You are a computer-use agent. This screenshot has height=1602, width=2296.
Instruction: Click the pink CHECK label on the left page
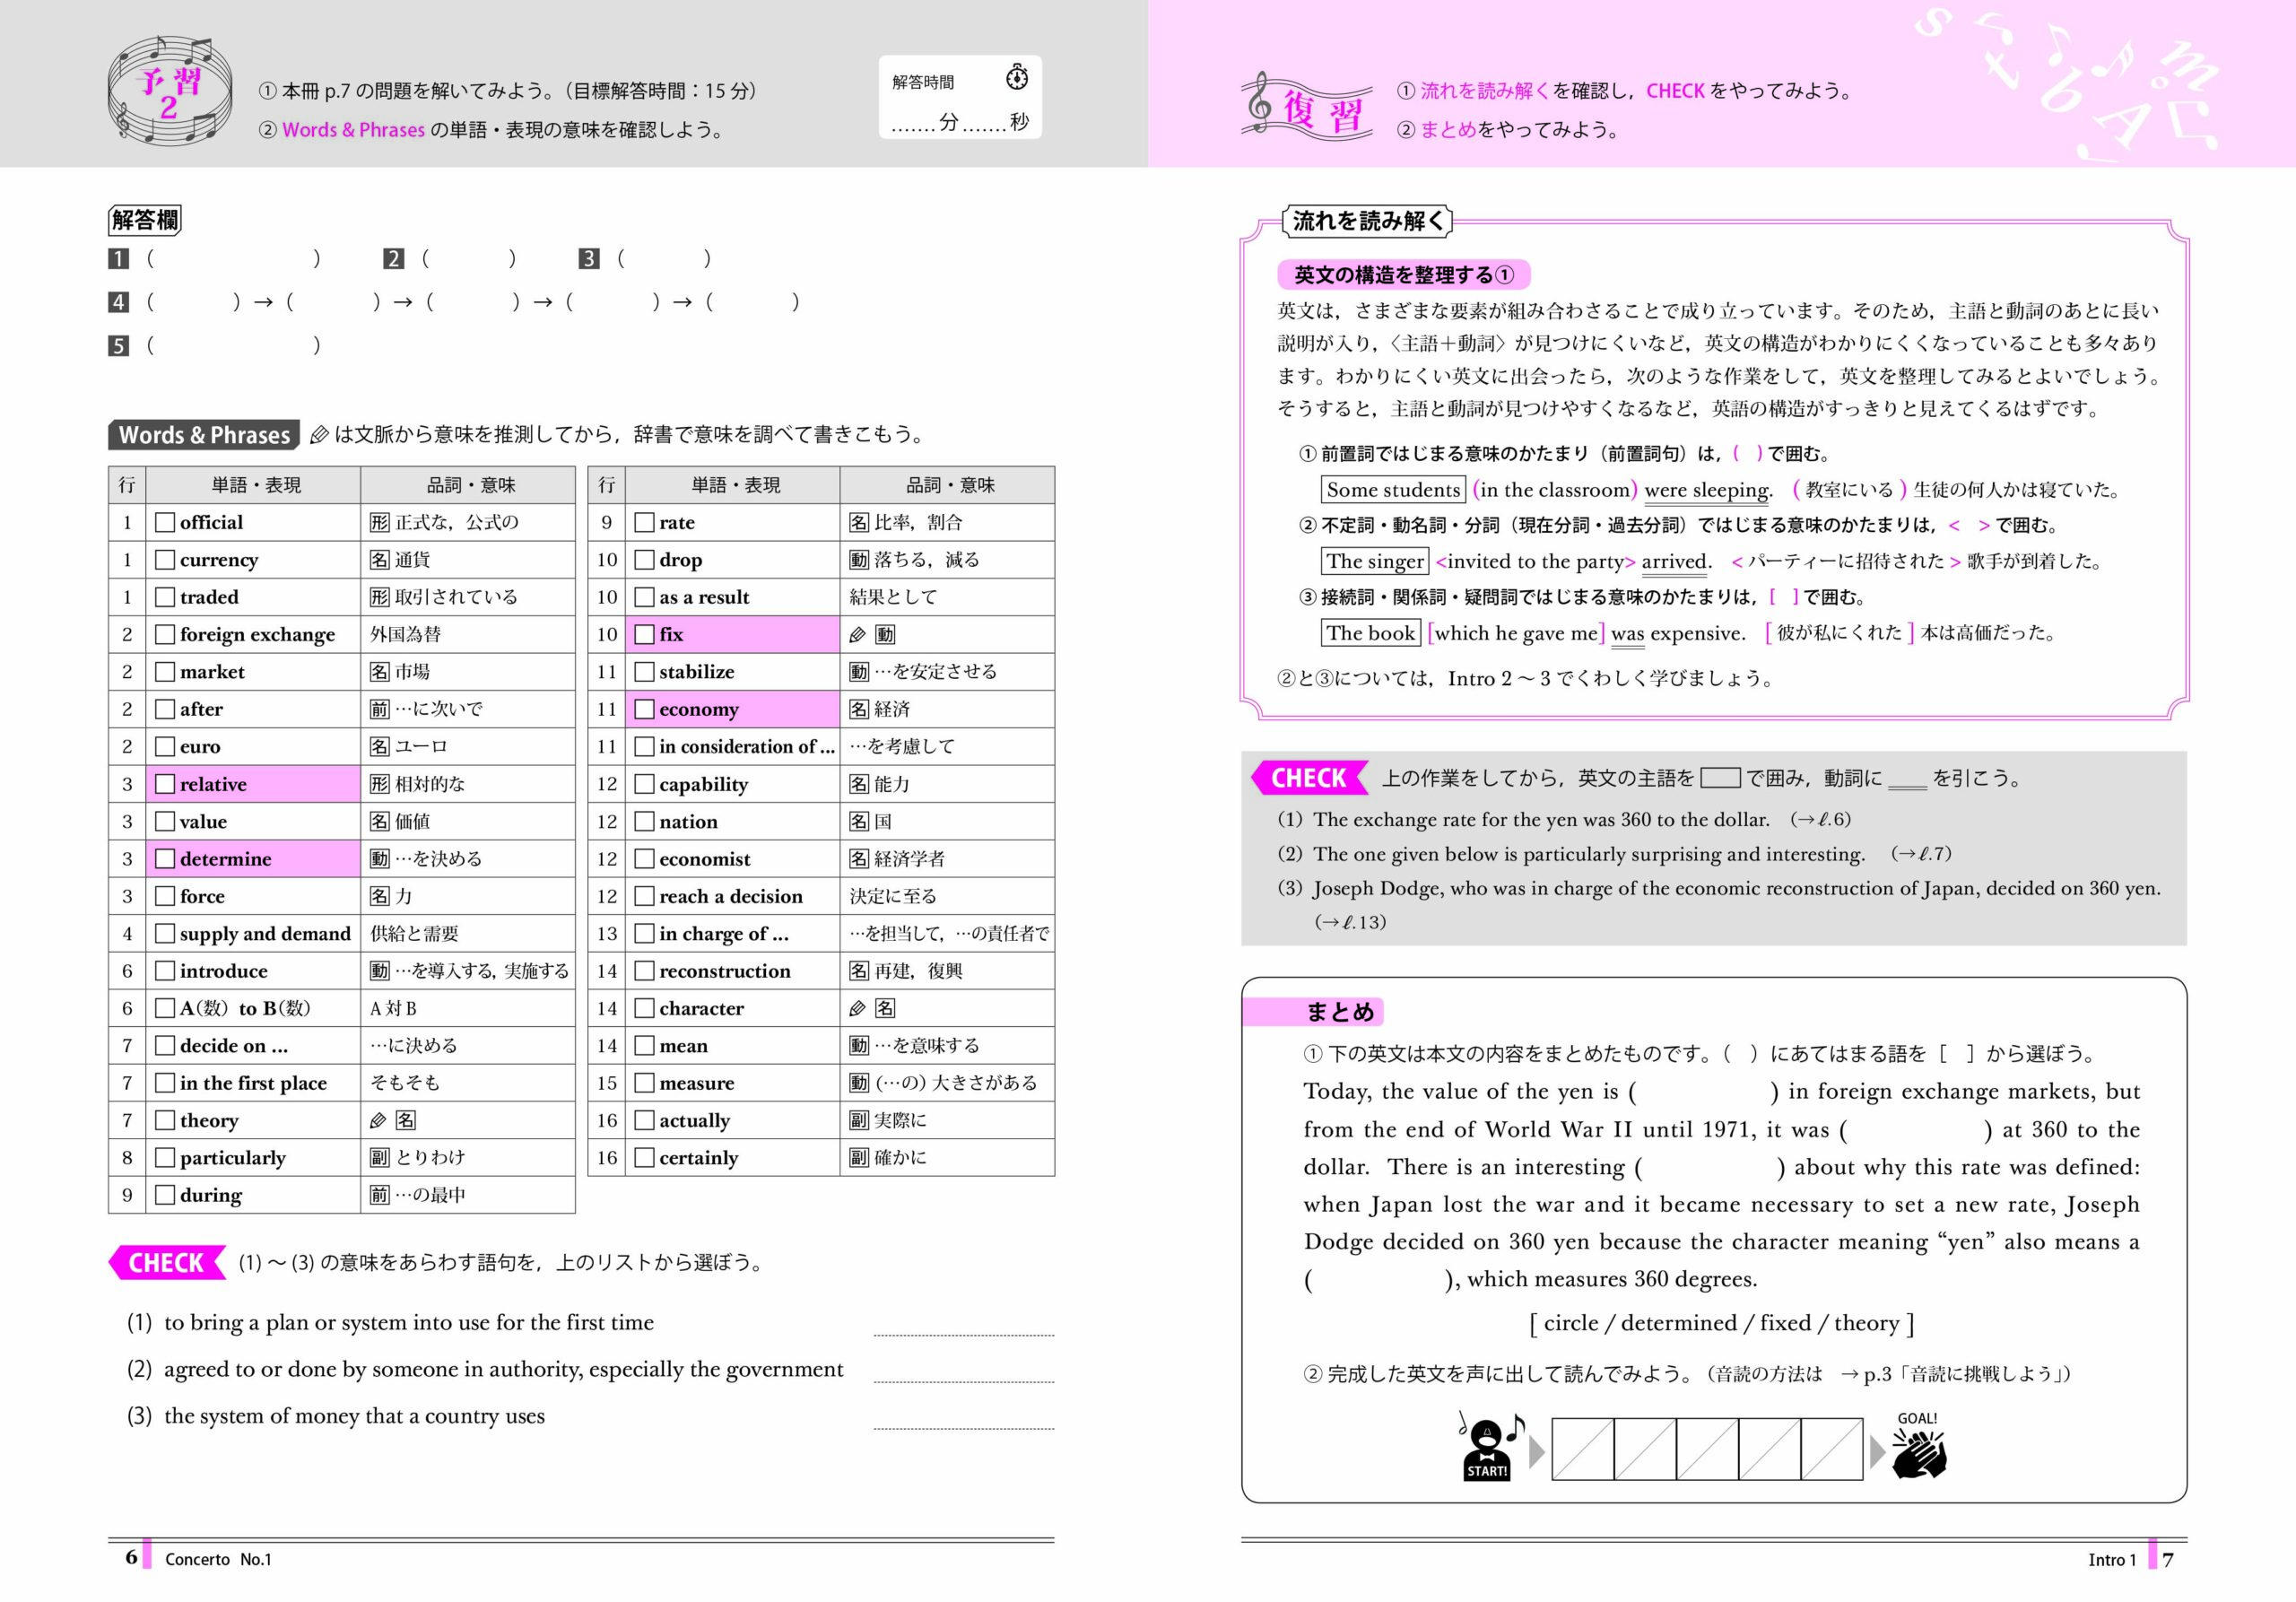coord(166,1263)
